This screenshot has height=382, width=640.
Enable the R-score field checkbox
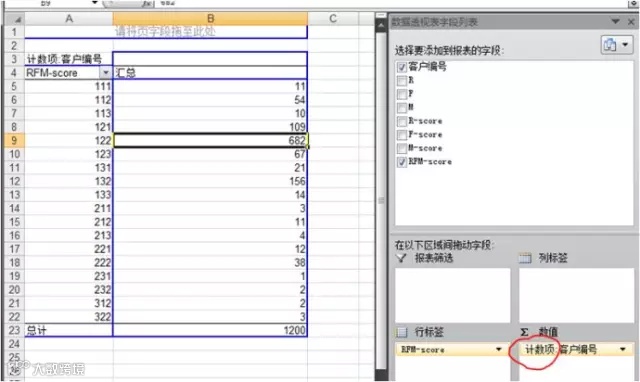[x=402, y=122]
